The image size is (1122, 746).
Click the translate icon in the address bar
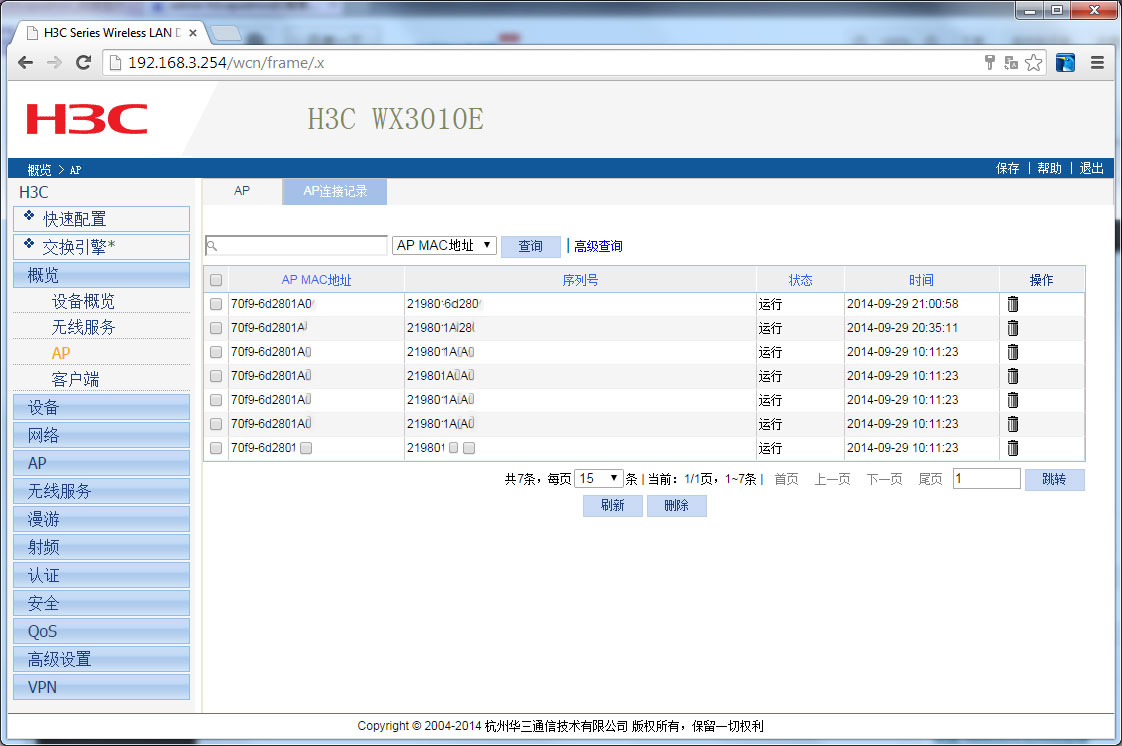(x=1011, y=63)
